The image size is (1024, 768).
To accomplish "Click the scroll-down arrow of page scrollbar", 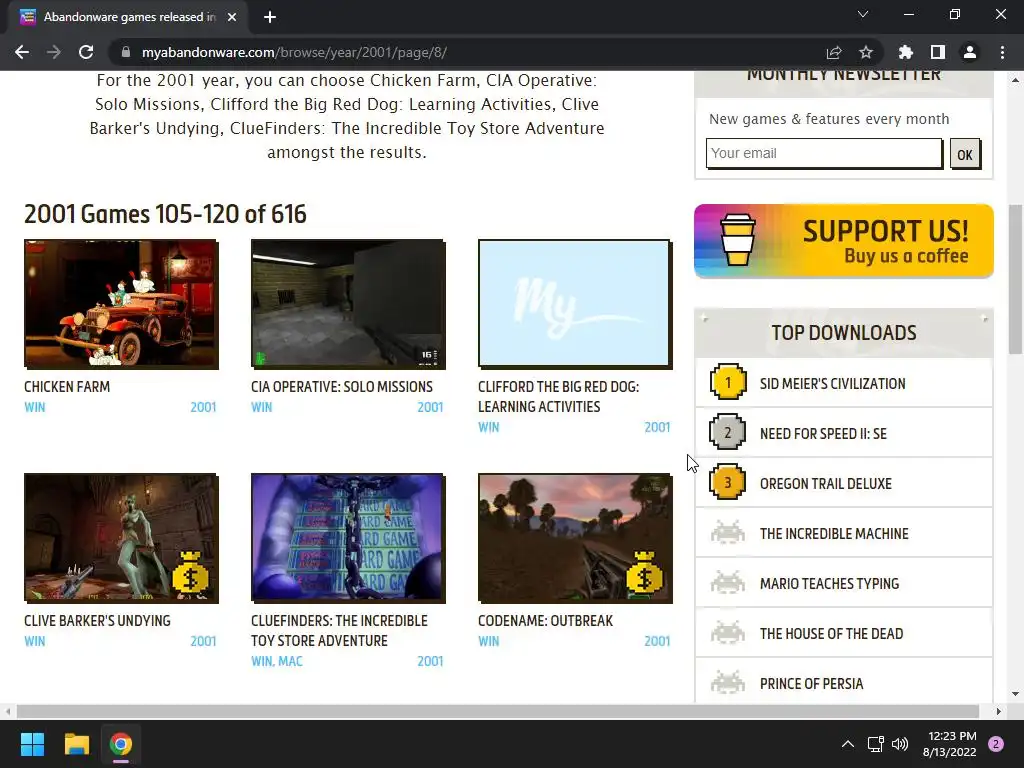I will (1016, 694).
